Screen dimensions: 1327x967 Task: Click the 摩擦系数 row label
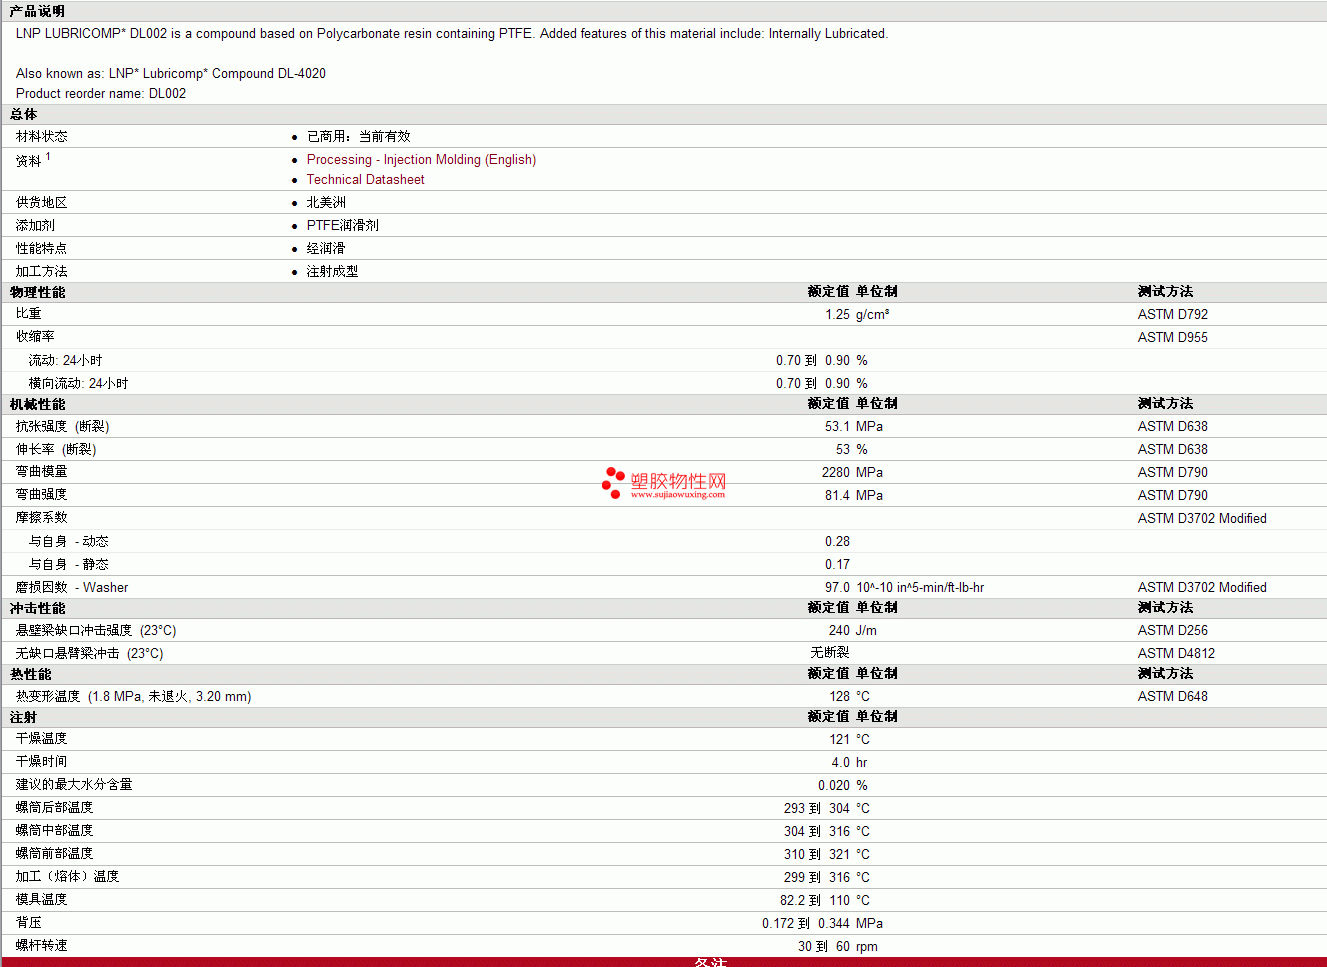click(41, 518)
